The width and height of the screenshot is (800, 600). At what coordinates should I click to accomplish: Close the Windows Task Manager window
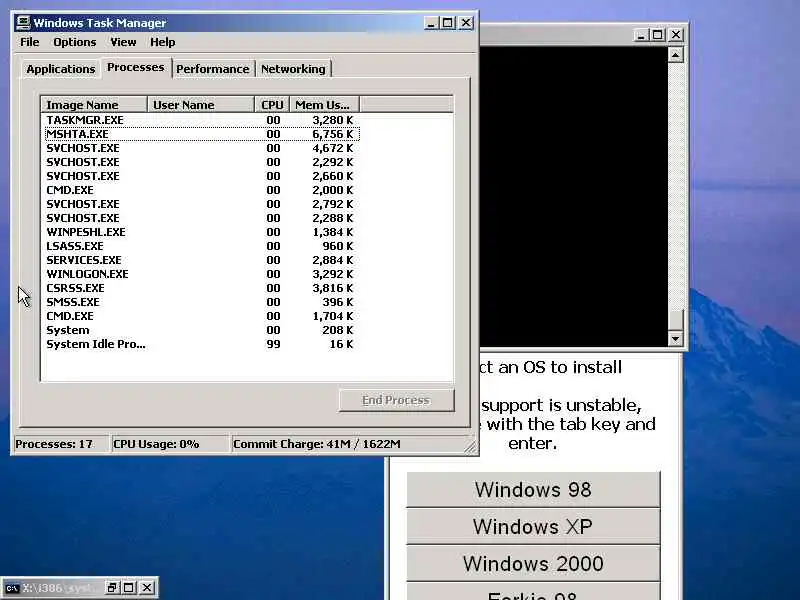point(466,23)
